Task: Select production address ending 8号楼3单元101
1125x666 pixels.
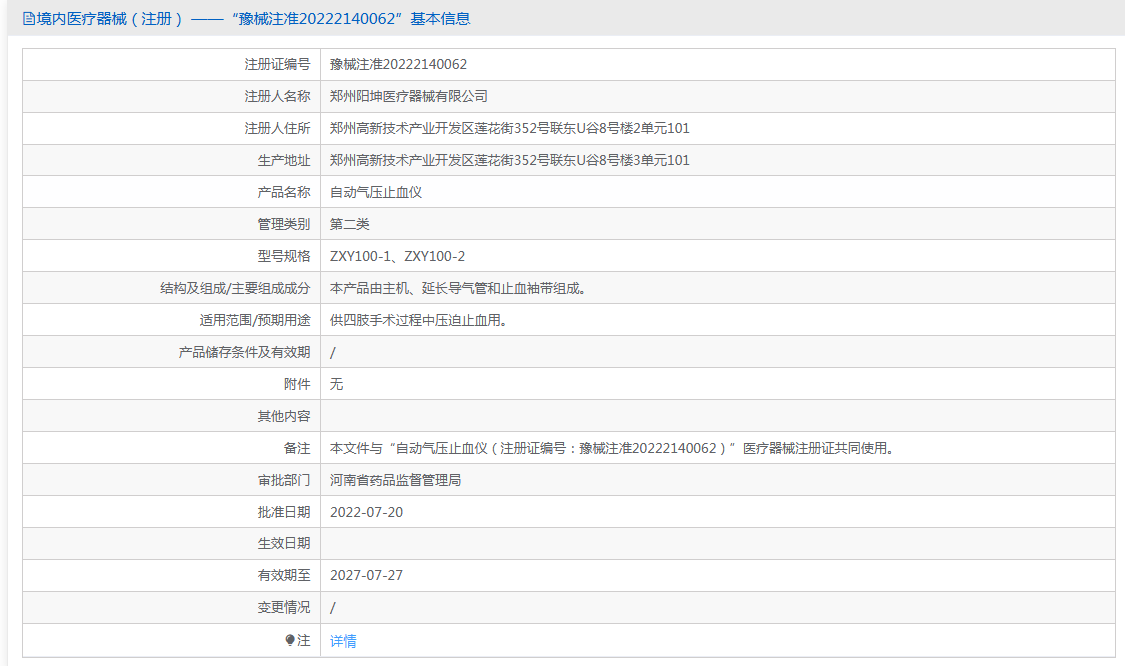Action: click(x=509, y=160)
